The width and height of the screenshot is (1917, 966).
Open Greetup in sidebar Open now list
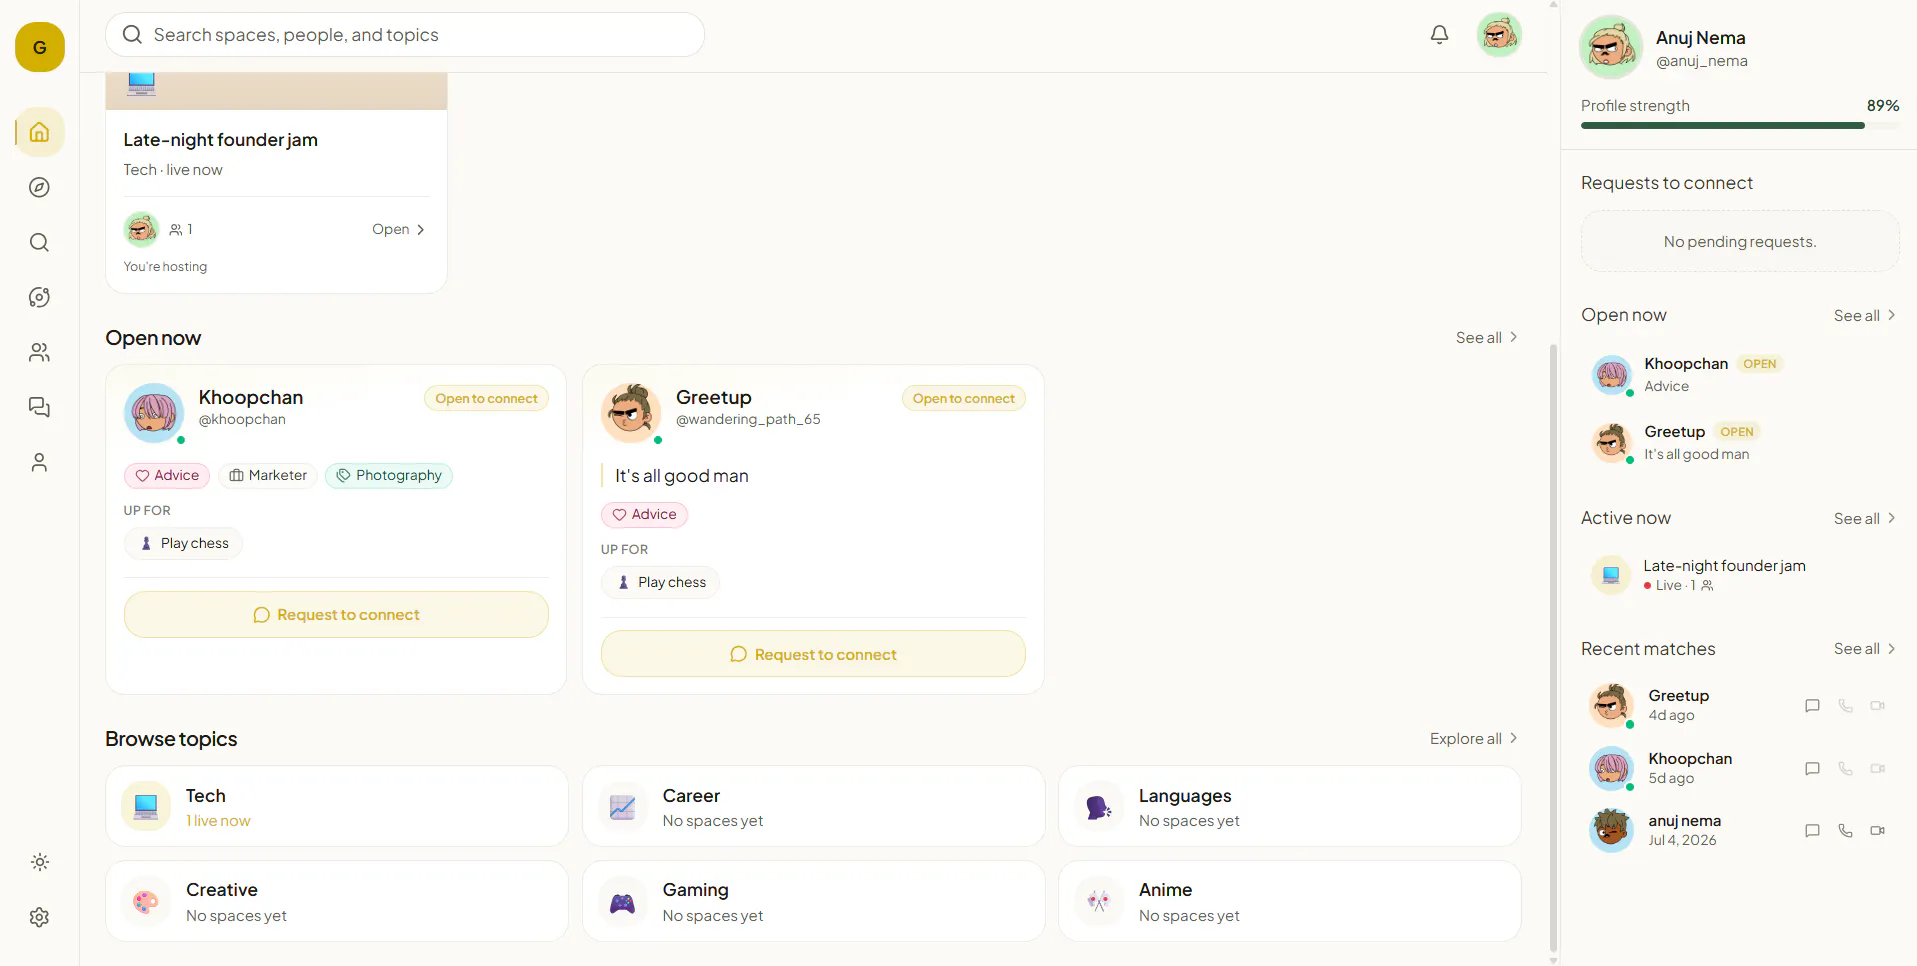pos(1740,443)
